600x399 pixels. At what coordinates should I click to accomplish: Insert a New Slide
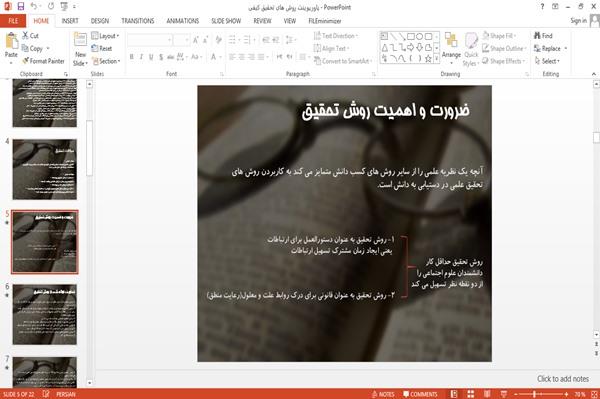click(x=80, y=49)
